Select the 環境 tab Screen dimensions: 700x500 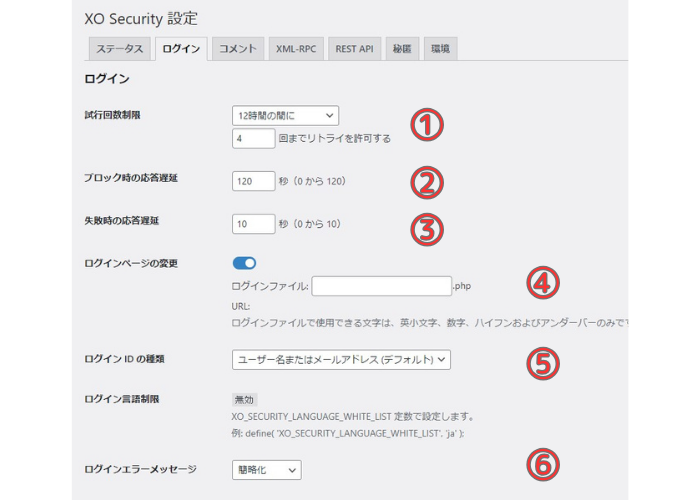[x=440, y=49]
